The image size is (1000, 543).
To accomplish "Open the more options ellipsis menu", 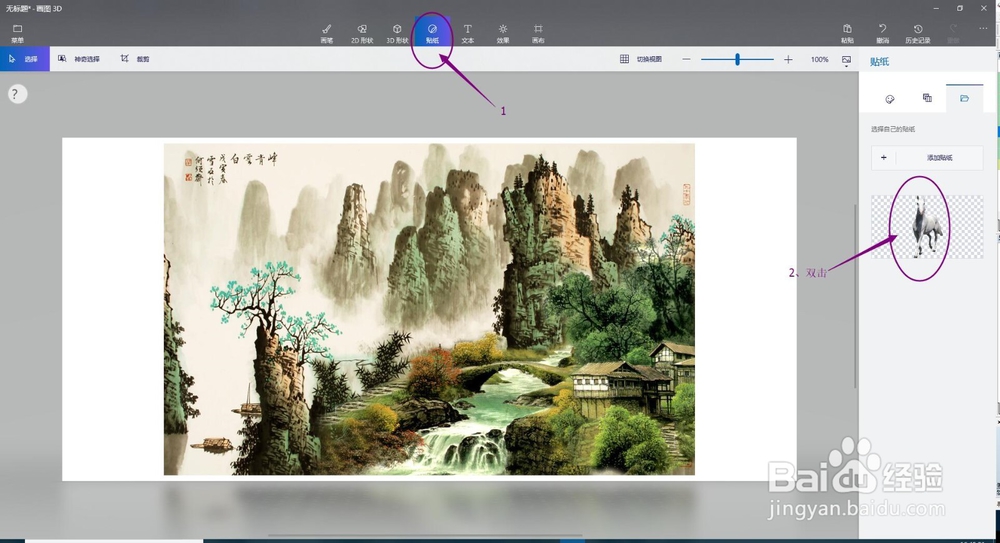I will (x=983, y=28).
